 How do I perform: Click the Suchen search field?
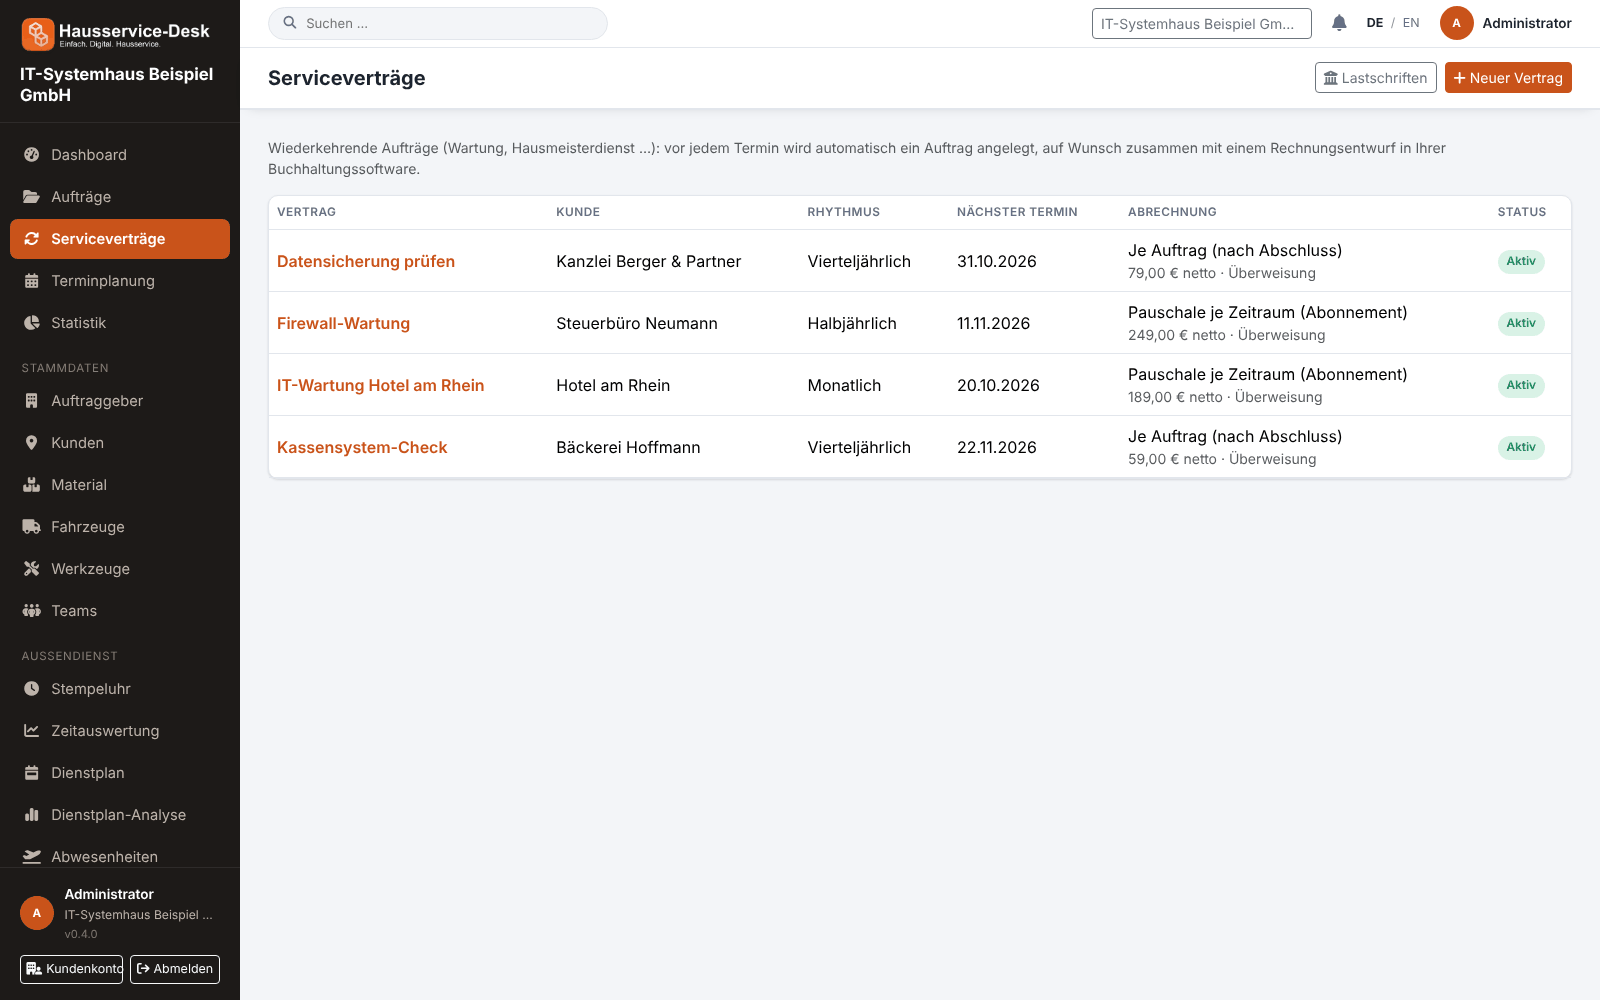438,23
